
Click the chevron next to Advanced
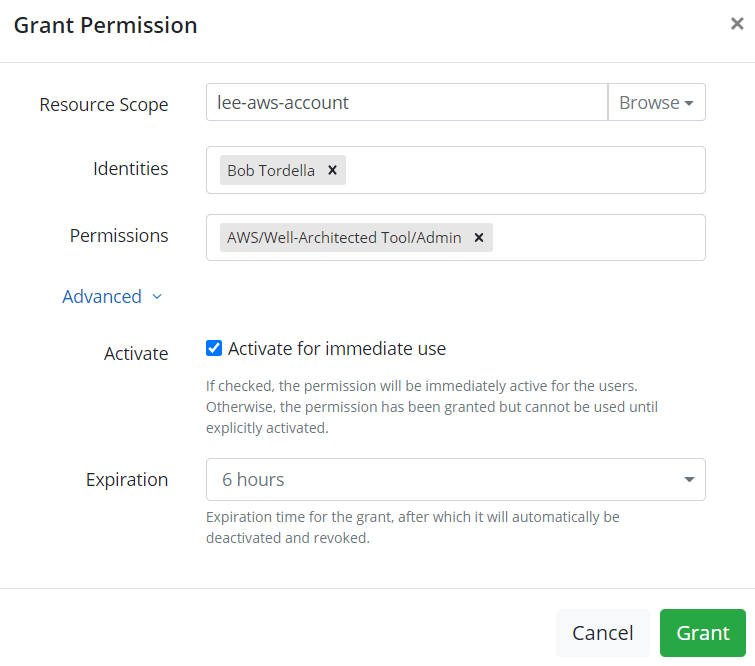pyautogui.click(x=157, y=297)
